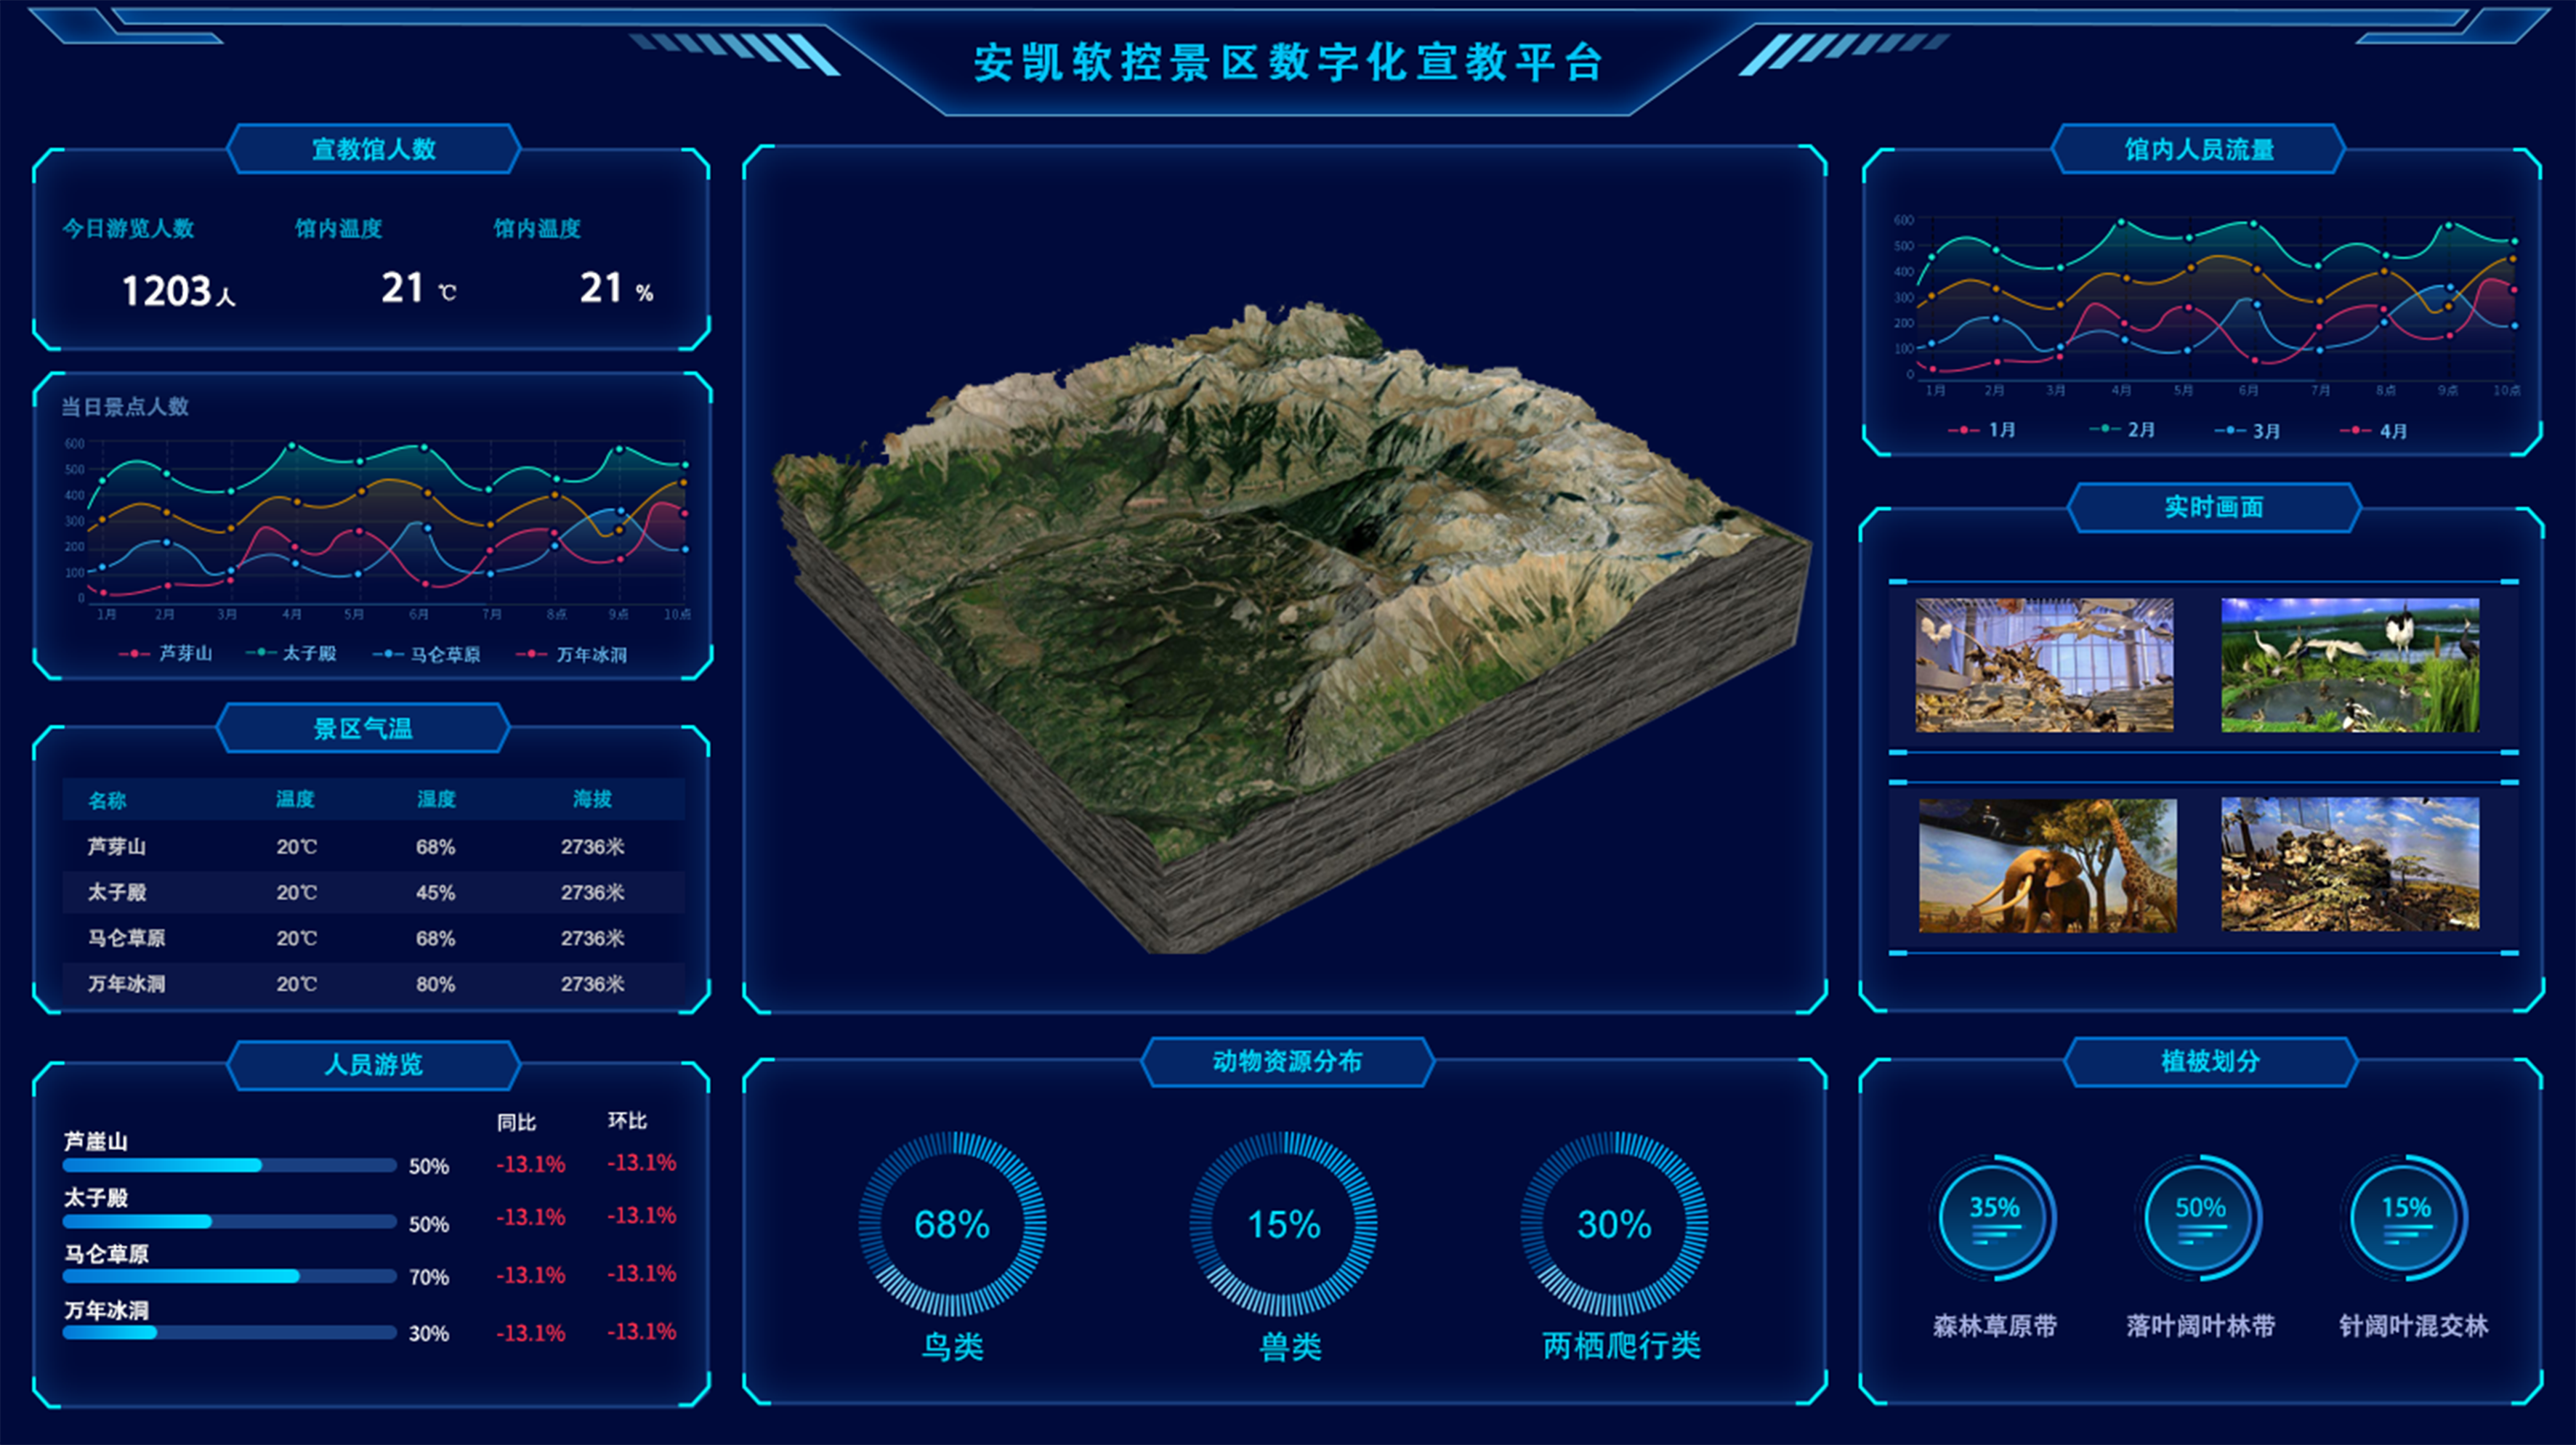The width and height of the screenshot is (2576, 1445).
Task: Click the 68% bird (鸟类) ring gauge
Action: click(x=952, y=1224)
